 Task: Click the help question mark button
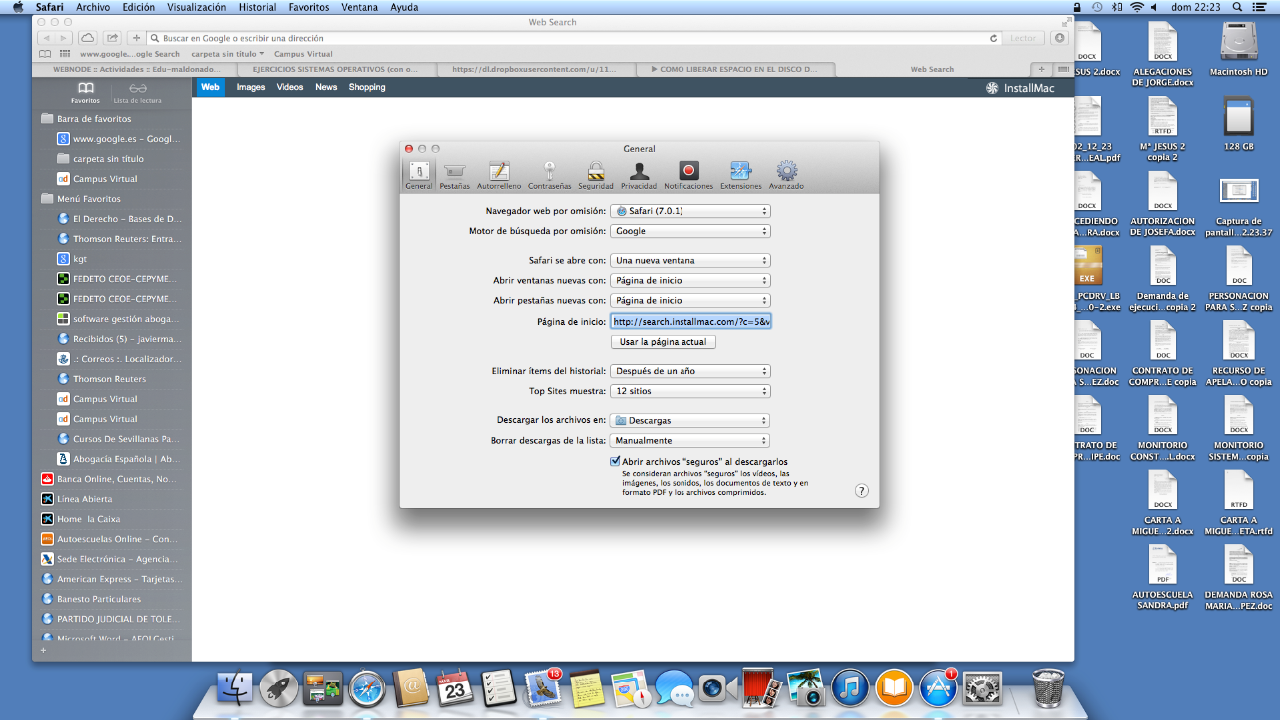(862, 491)
